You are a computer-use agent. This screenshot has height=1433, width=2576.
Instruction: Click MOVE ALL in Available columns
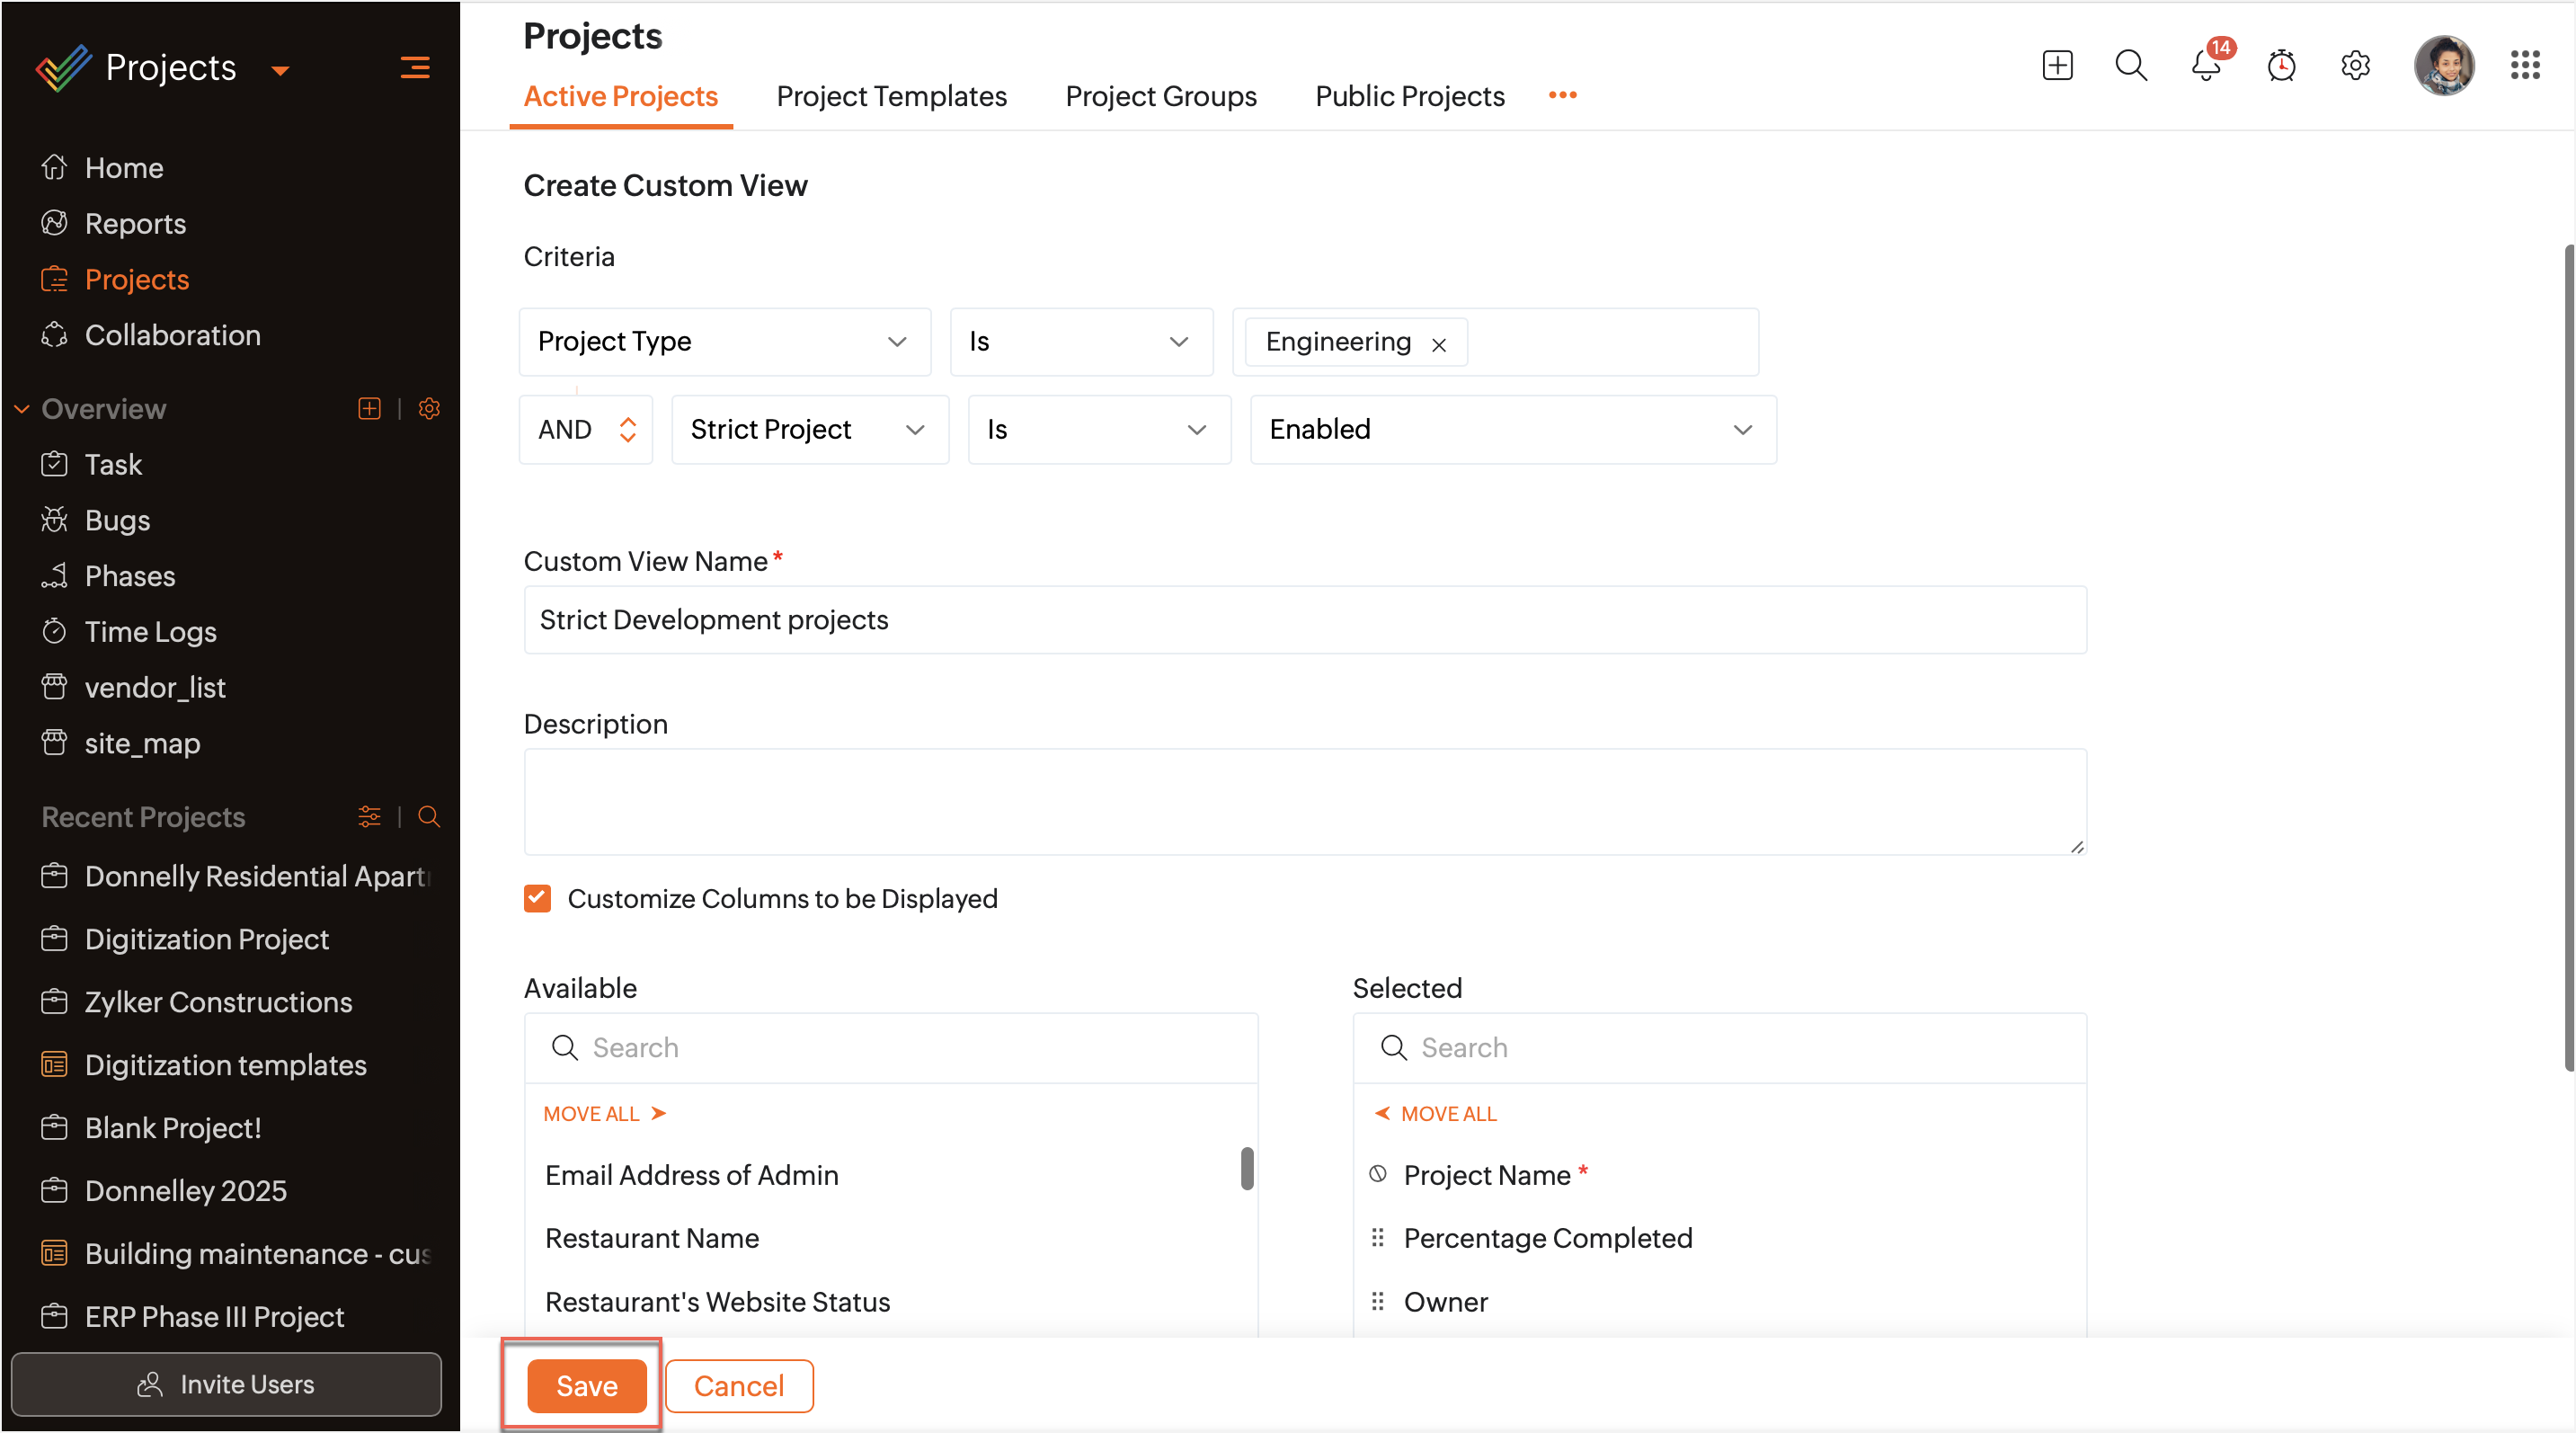coord(604,1114)
